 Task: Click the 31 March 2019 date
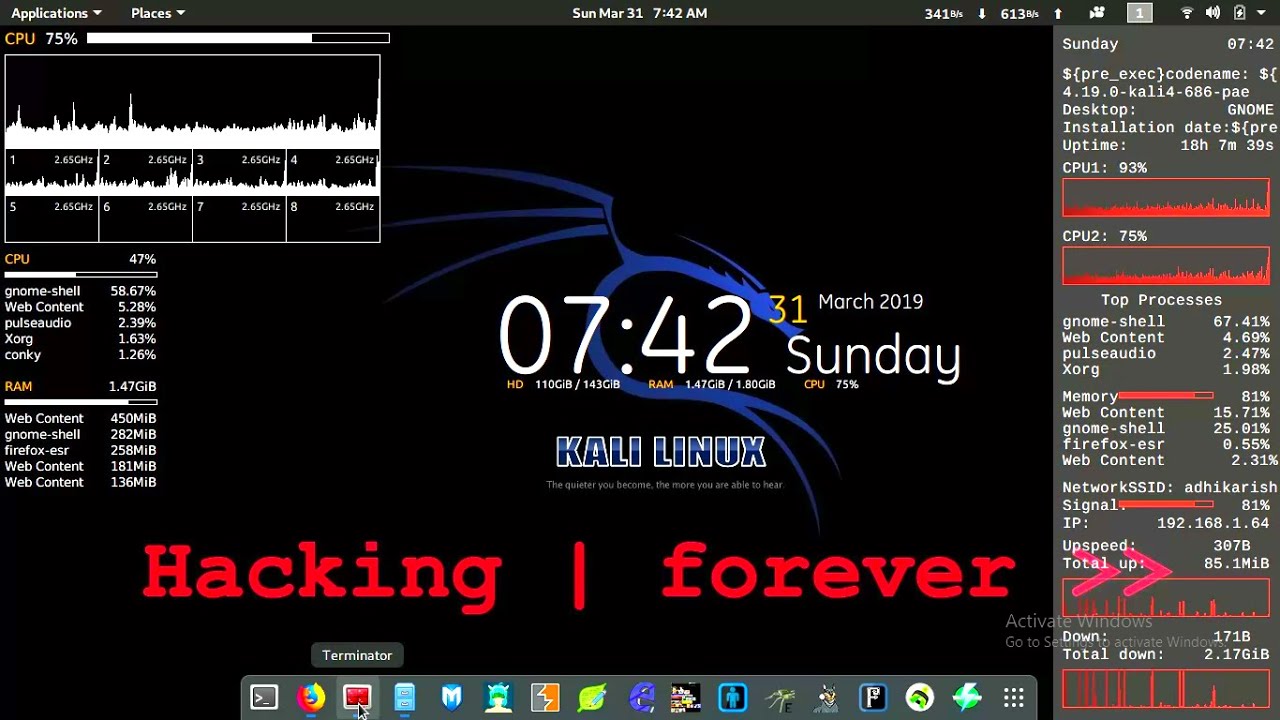(846, 306)
